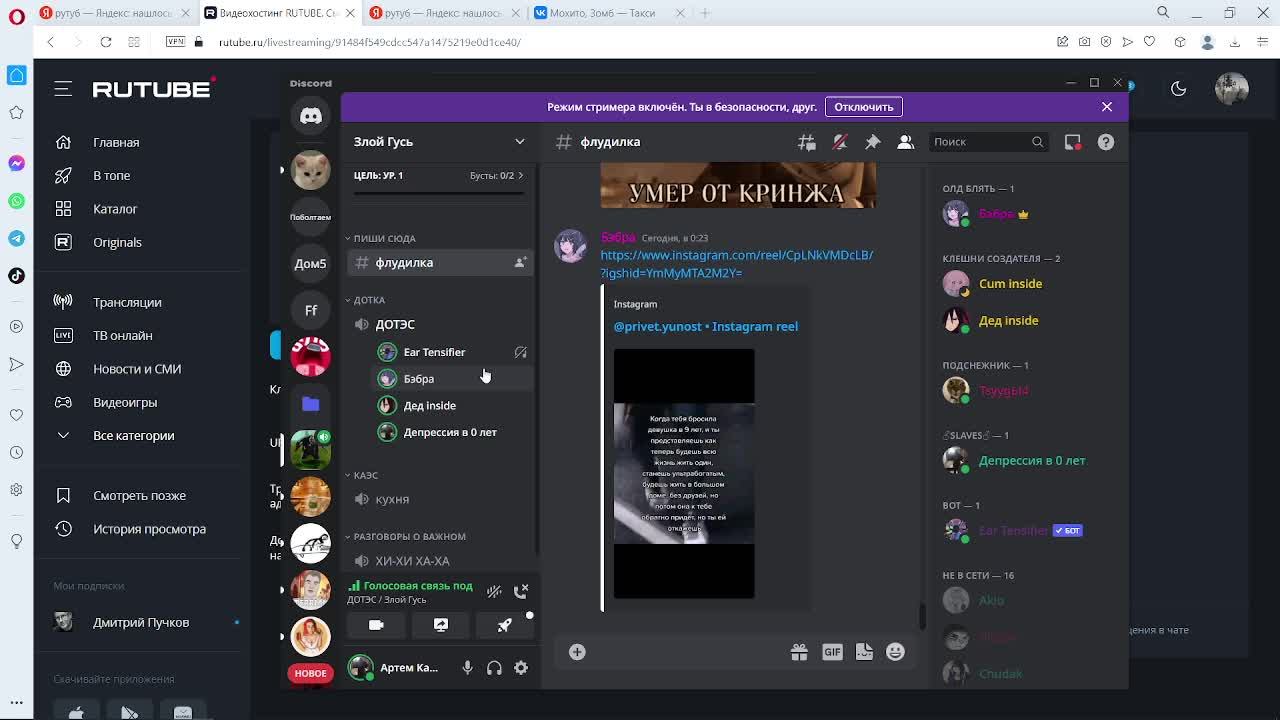Open Rutube Трансляции section
This screenshot has width=1280, height=720.
pyautogui.click(x=127, y=302)
